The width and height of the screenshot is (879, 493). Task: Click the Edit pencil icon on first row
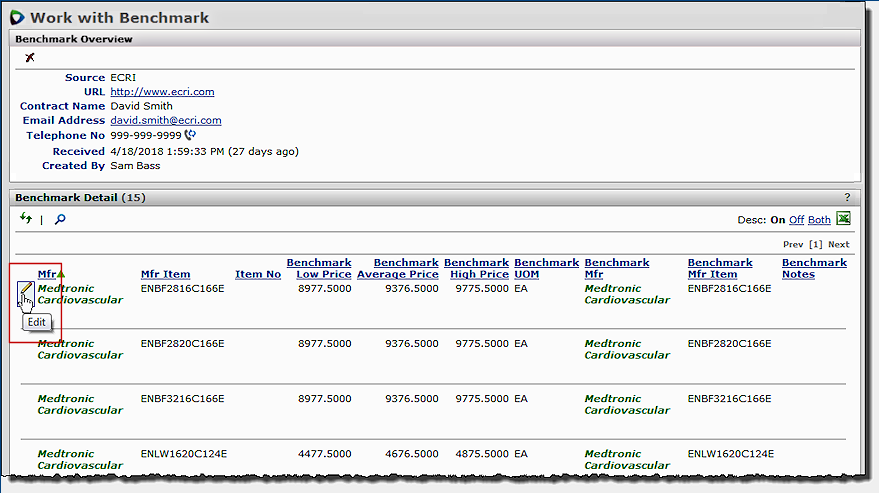(25, 290)
